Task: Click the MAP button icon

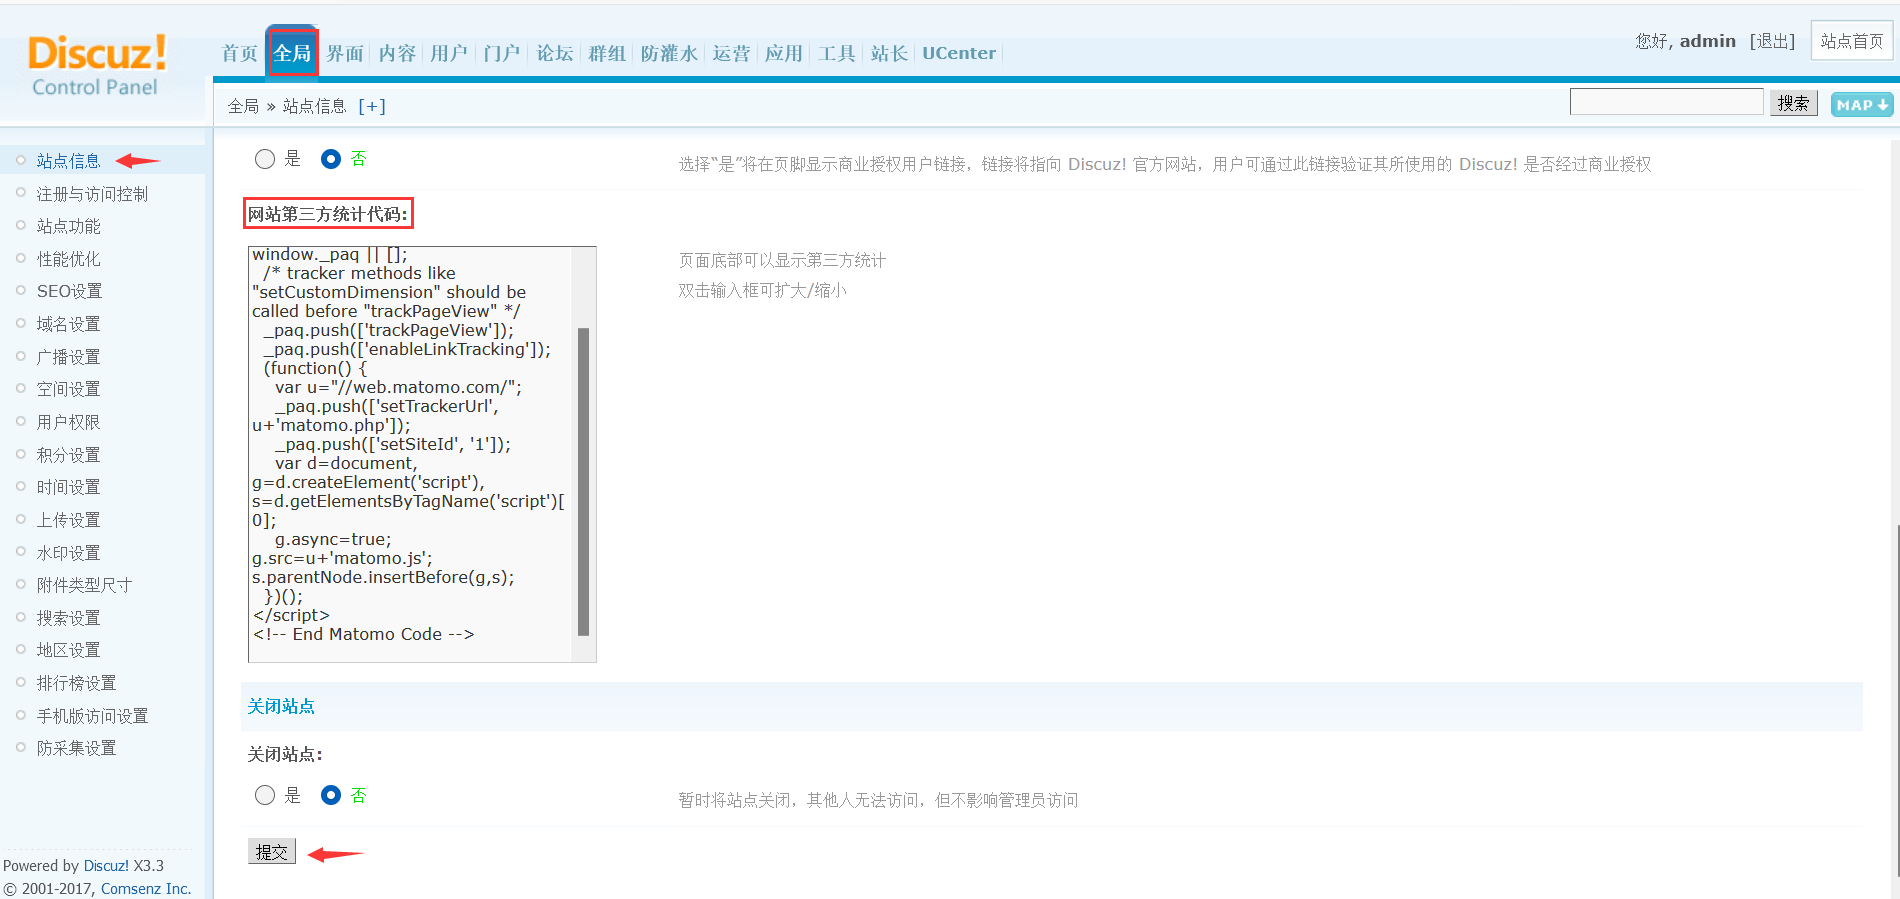Action: pyautogui.click(x=1862, y=105)
